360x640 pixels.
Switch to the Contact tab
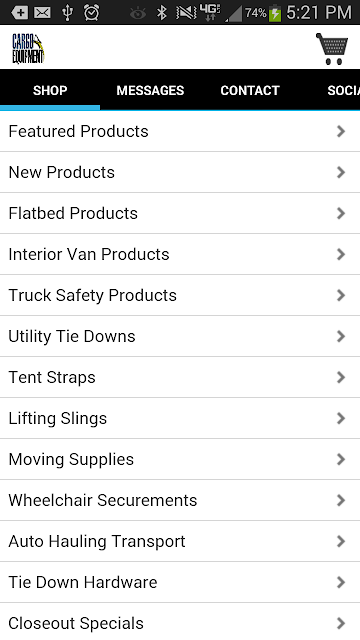coord(250,90)
